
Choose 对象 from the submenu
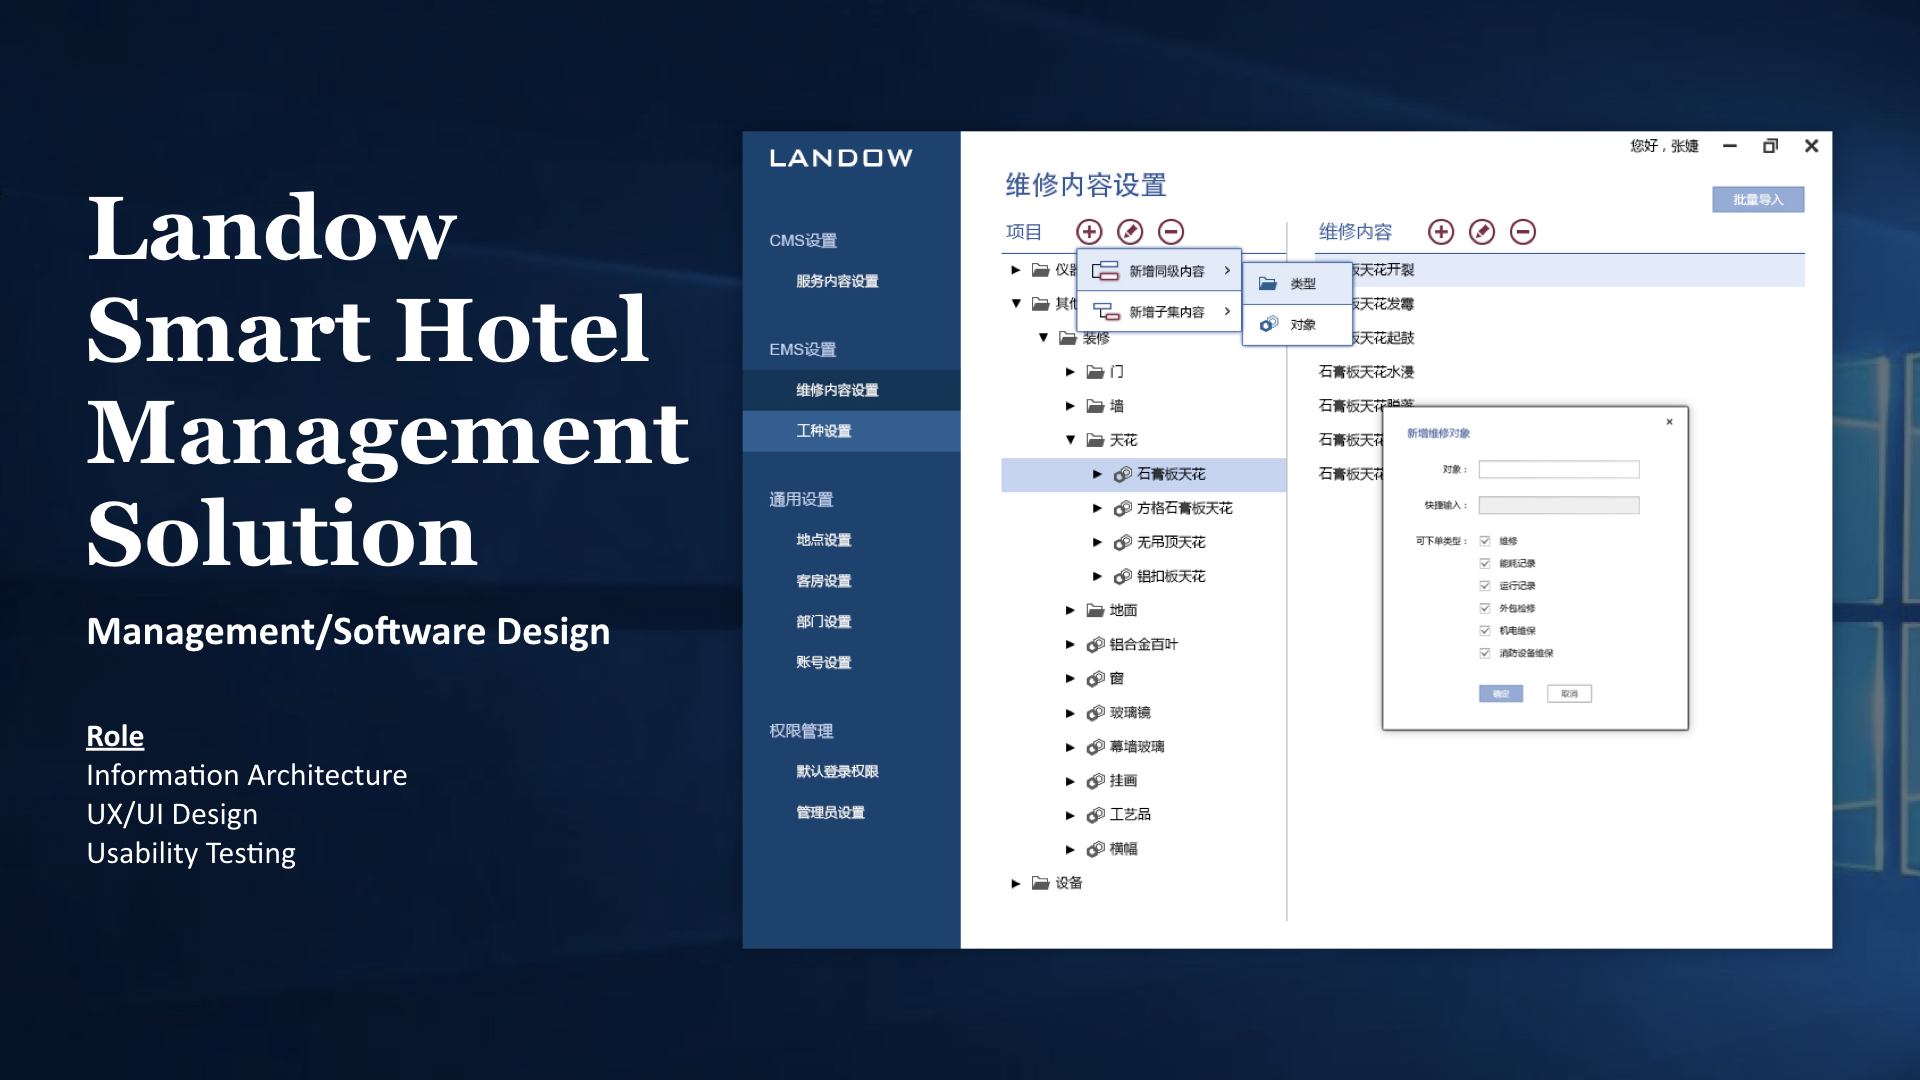[x=1297, y=325]
